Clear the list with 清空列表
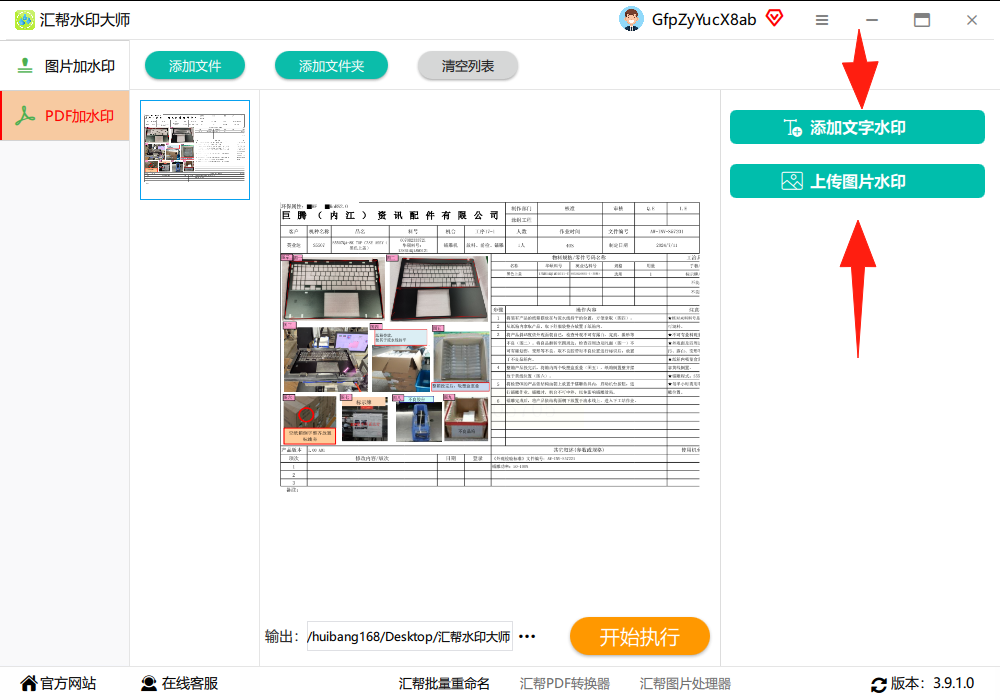Screen dimensions: 1000x700 pos(467,66)
